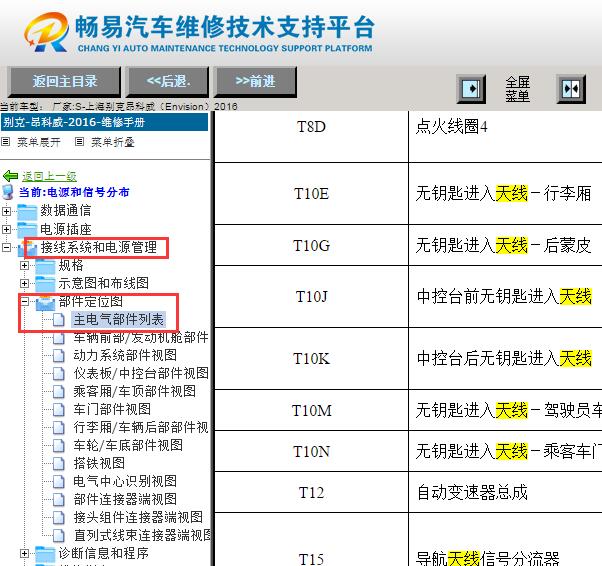
Task: Click the folder icon of 诊断信息和程序
Action: click(45, 554)
